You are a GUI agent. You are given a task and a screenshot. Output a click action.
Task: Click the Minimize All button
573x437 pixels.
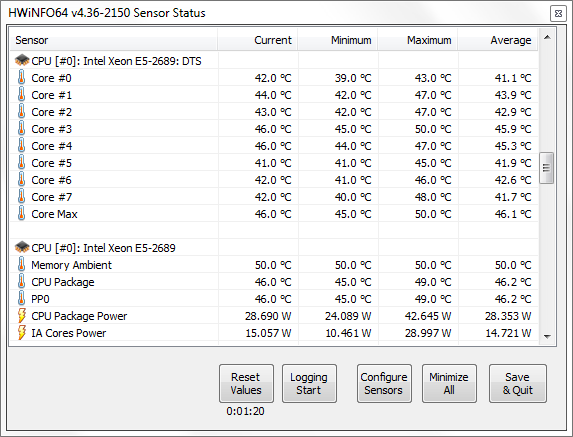tap(449, 383)
